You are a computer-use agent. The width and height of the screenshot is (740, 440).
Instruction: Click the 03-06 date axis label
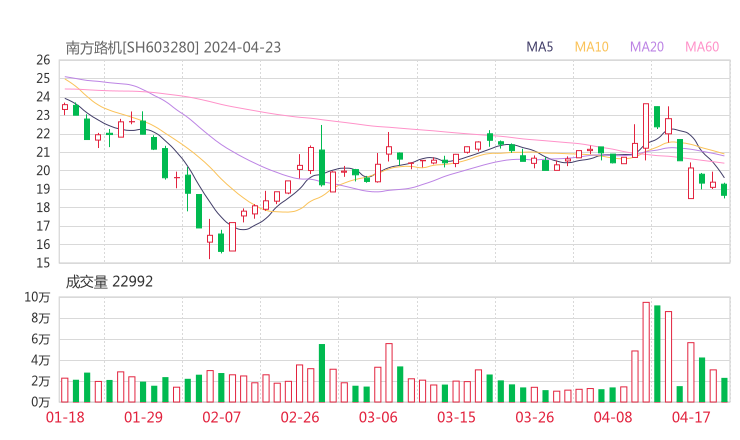378,417
